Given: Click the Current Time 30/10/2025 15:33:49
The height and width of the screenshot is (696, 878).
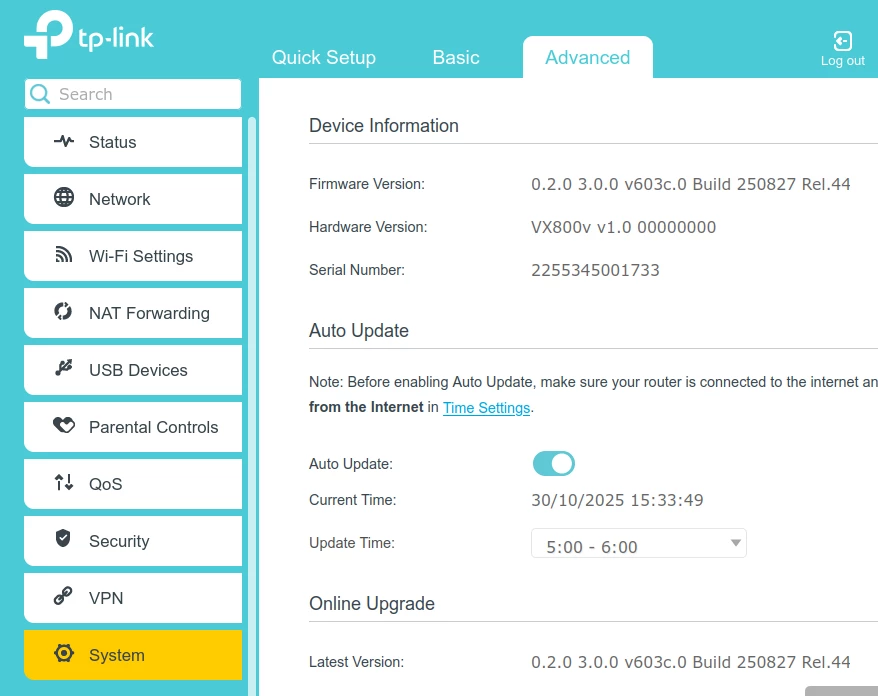Looking at the screenshot, I should [x=617, y=500].
